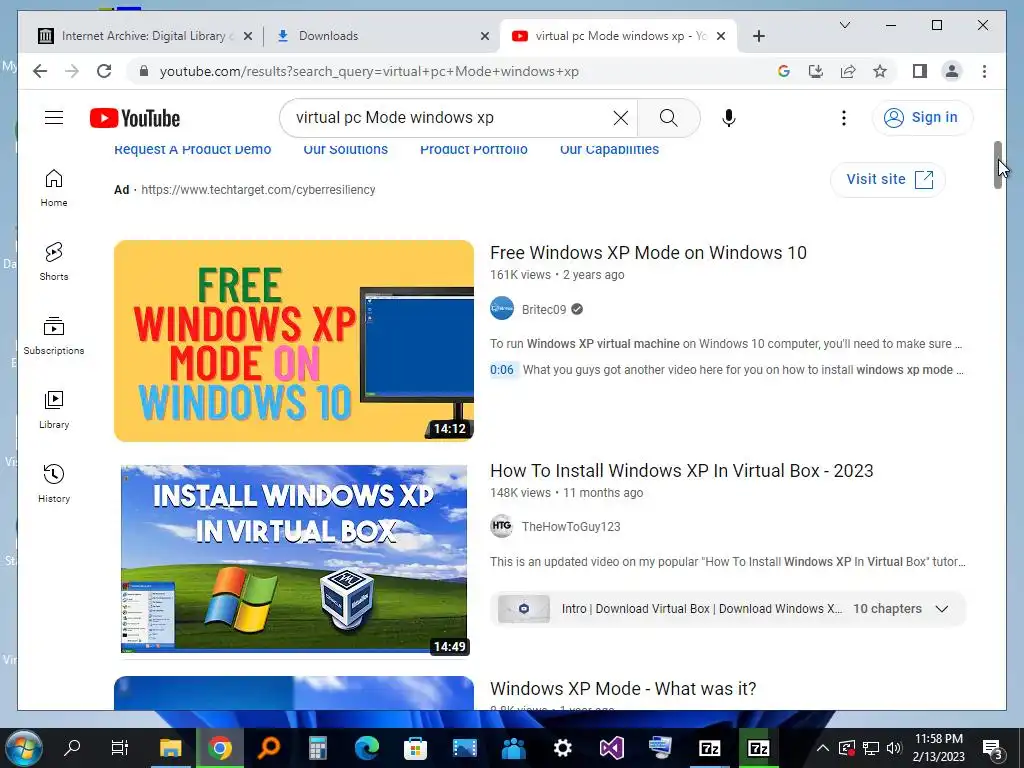
Task: Open Subscriptions in YouTube sidebar
Action: coord(54,336)
